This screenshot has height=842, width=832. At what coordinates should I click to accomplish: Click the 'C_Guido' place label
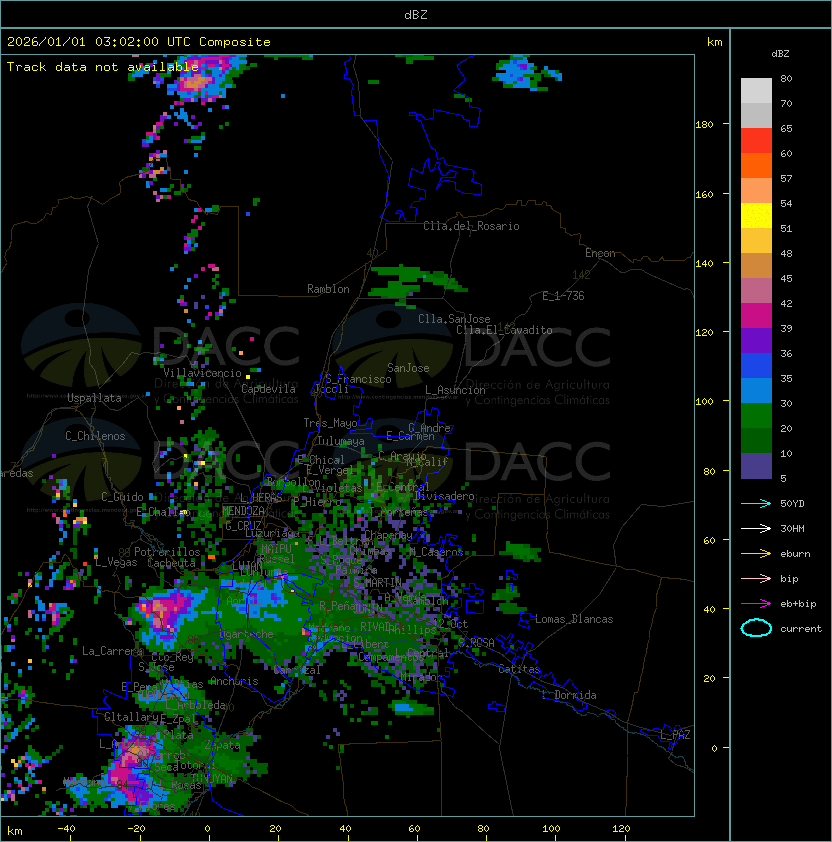click(x=122, y=497)
